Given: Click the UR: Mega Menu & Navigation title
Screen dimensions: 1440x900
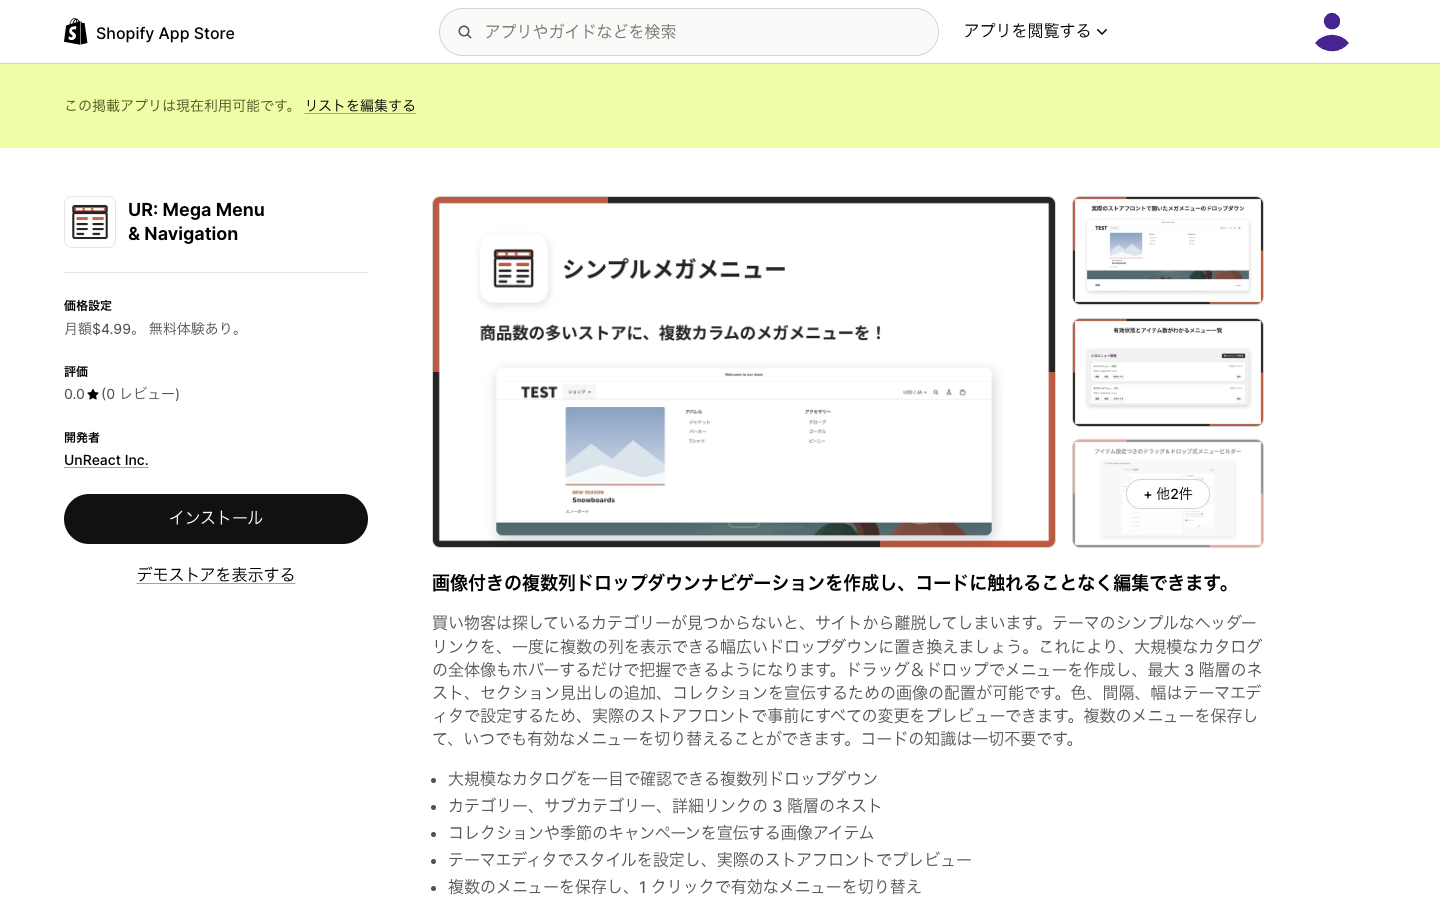Looking at the screenshot, I should coord(196,222).
